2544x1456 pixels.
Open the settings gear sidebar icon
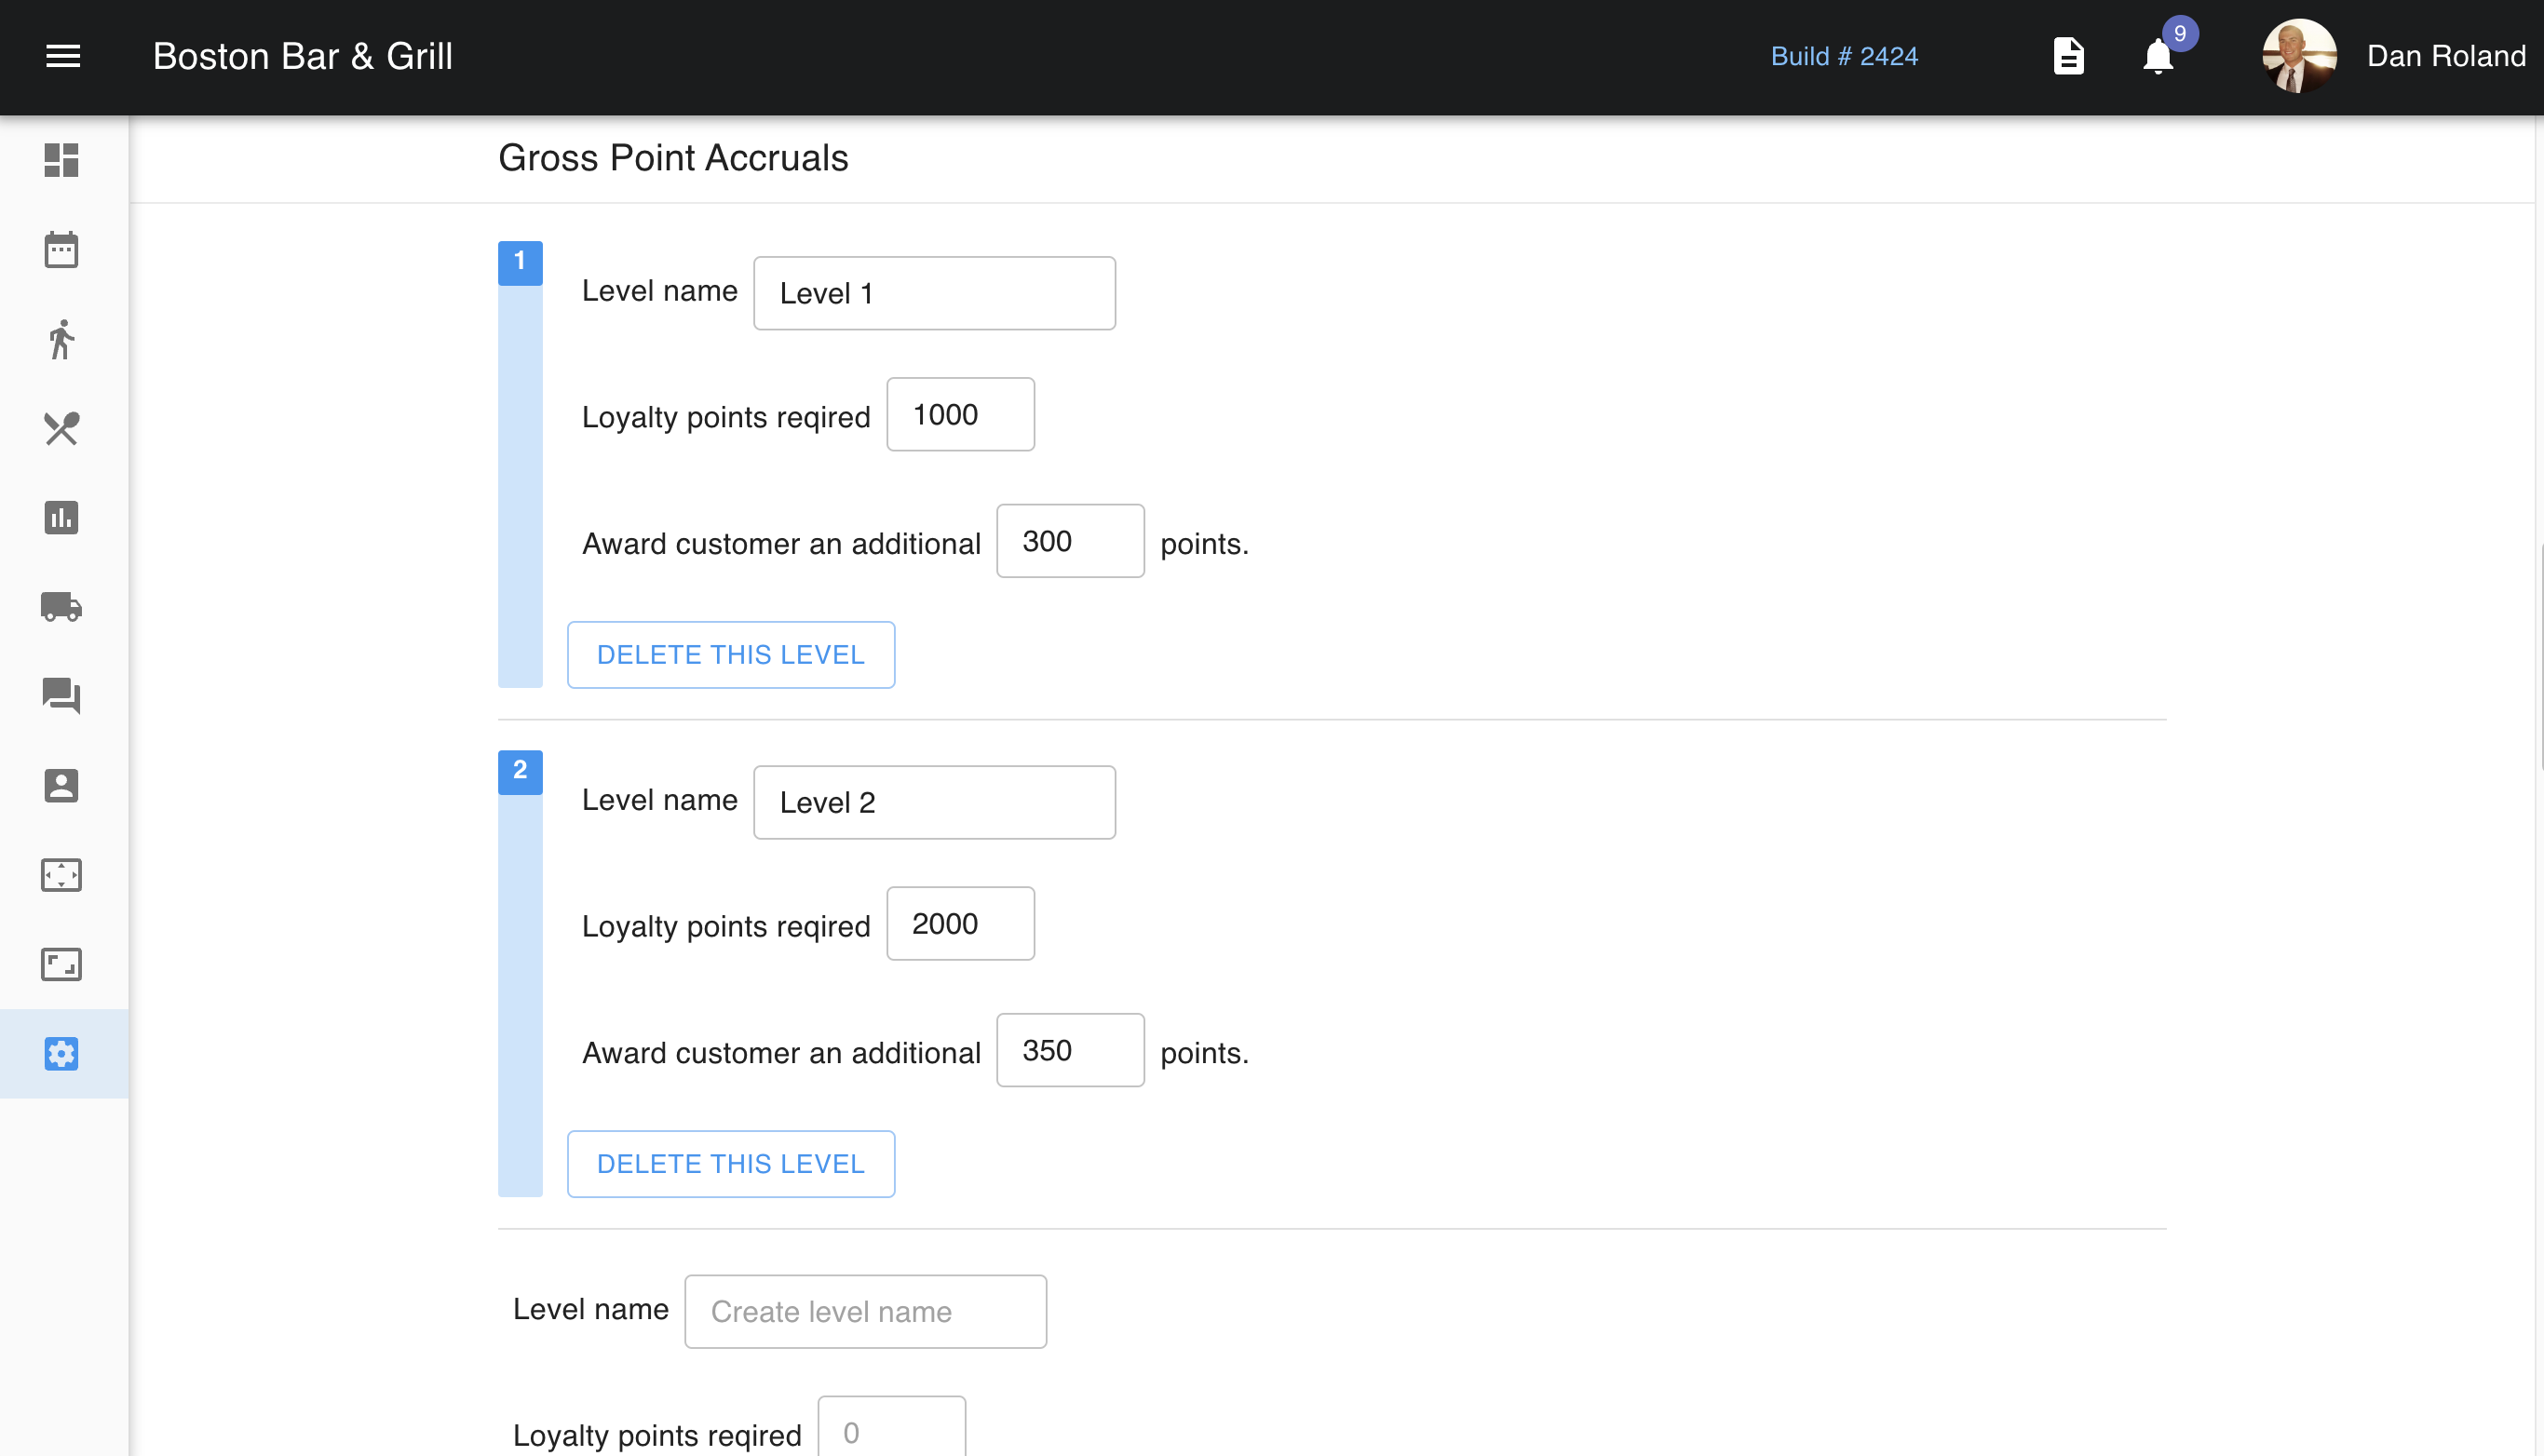[61, 1054]
